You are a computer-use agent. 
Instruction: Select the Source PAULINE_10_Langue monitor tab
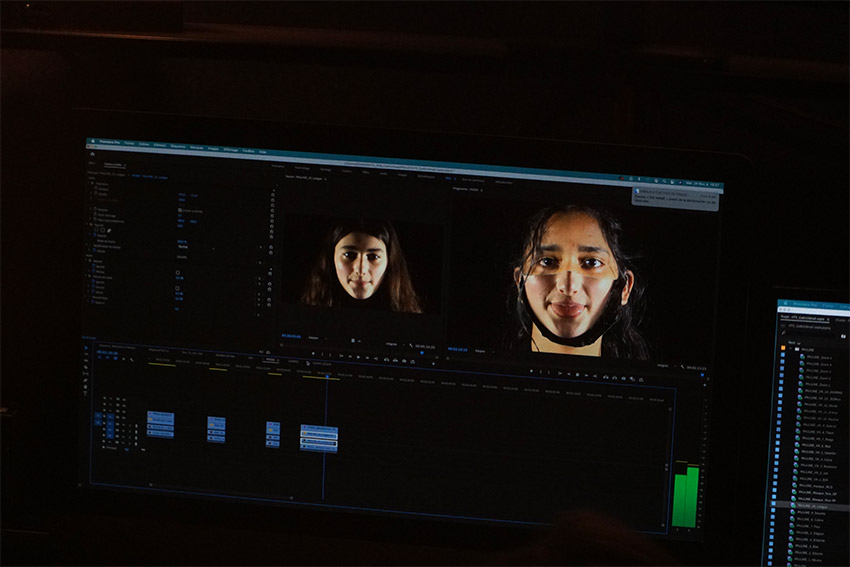pos(306,178)
